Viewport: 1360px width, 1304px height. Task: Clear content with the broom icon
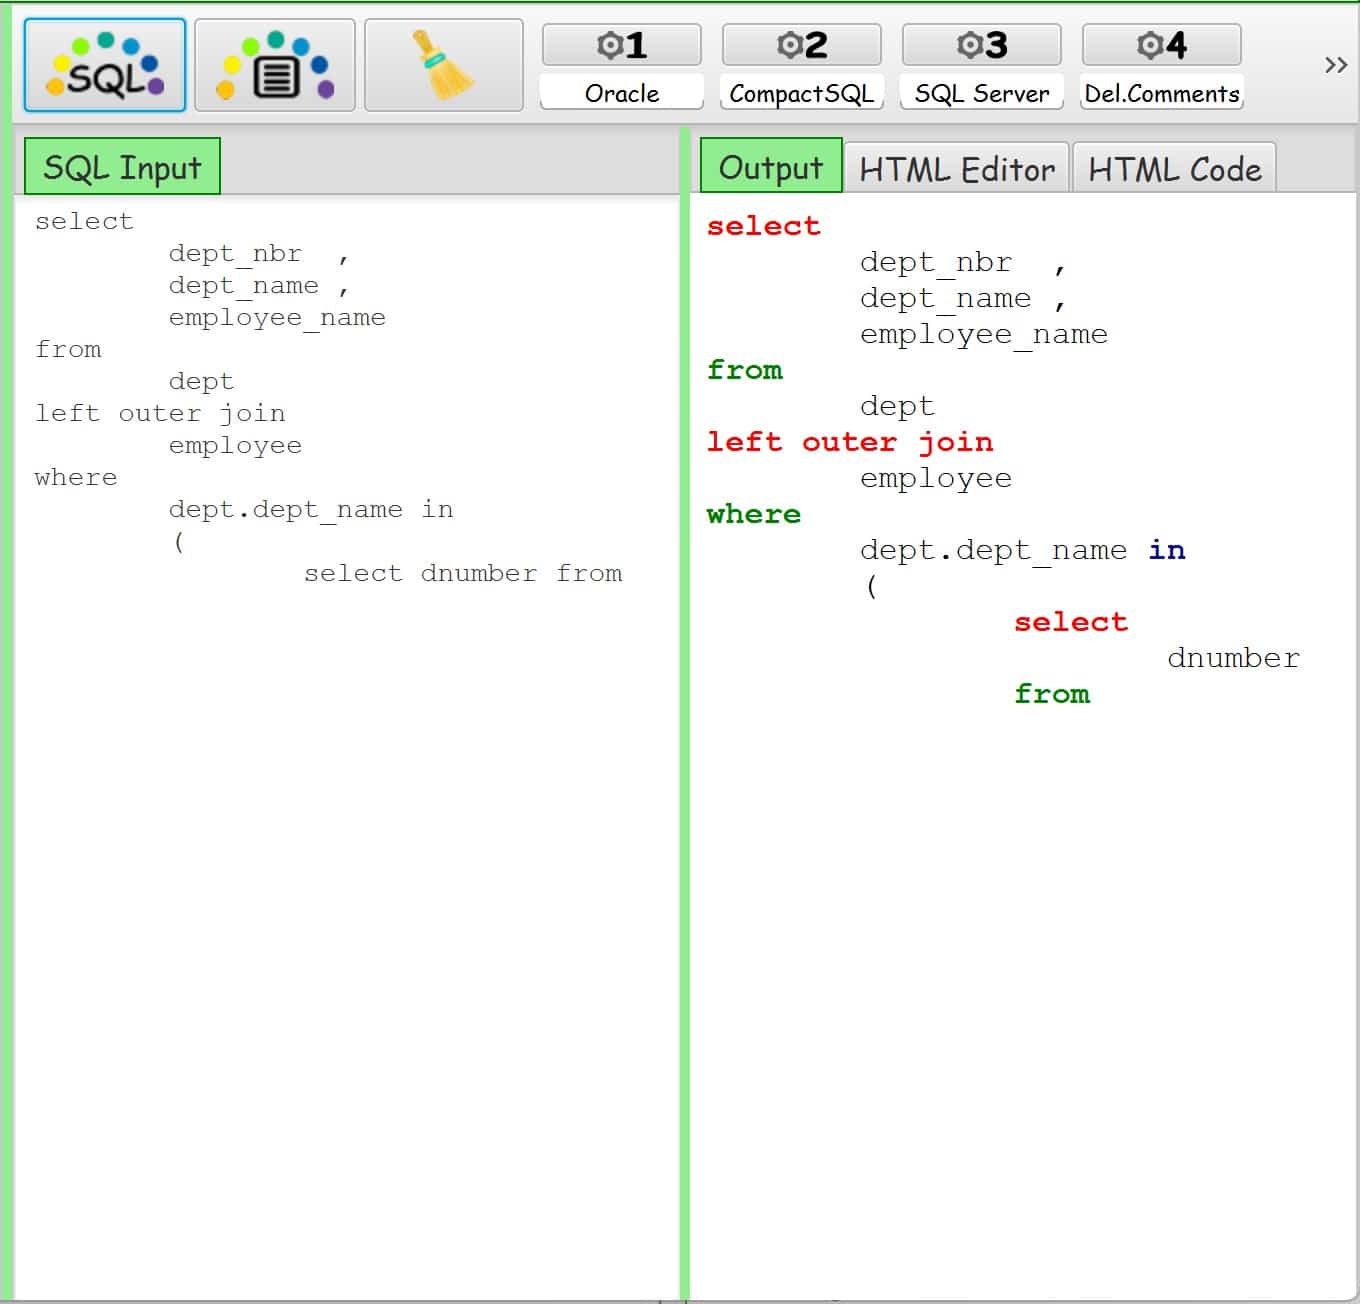(444, 65)
